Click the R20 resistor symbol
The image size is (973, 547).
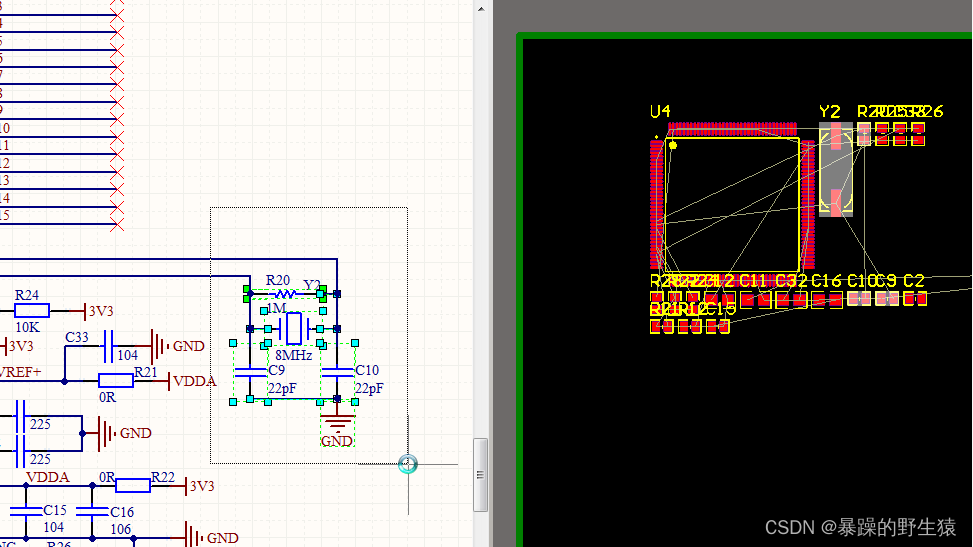click(x=283, y=294)
